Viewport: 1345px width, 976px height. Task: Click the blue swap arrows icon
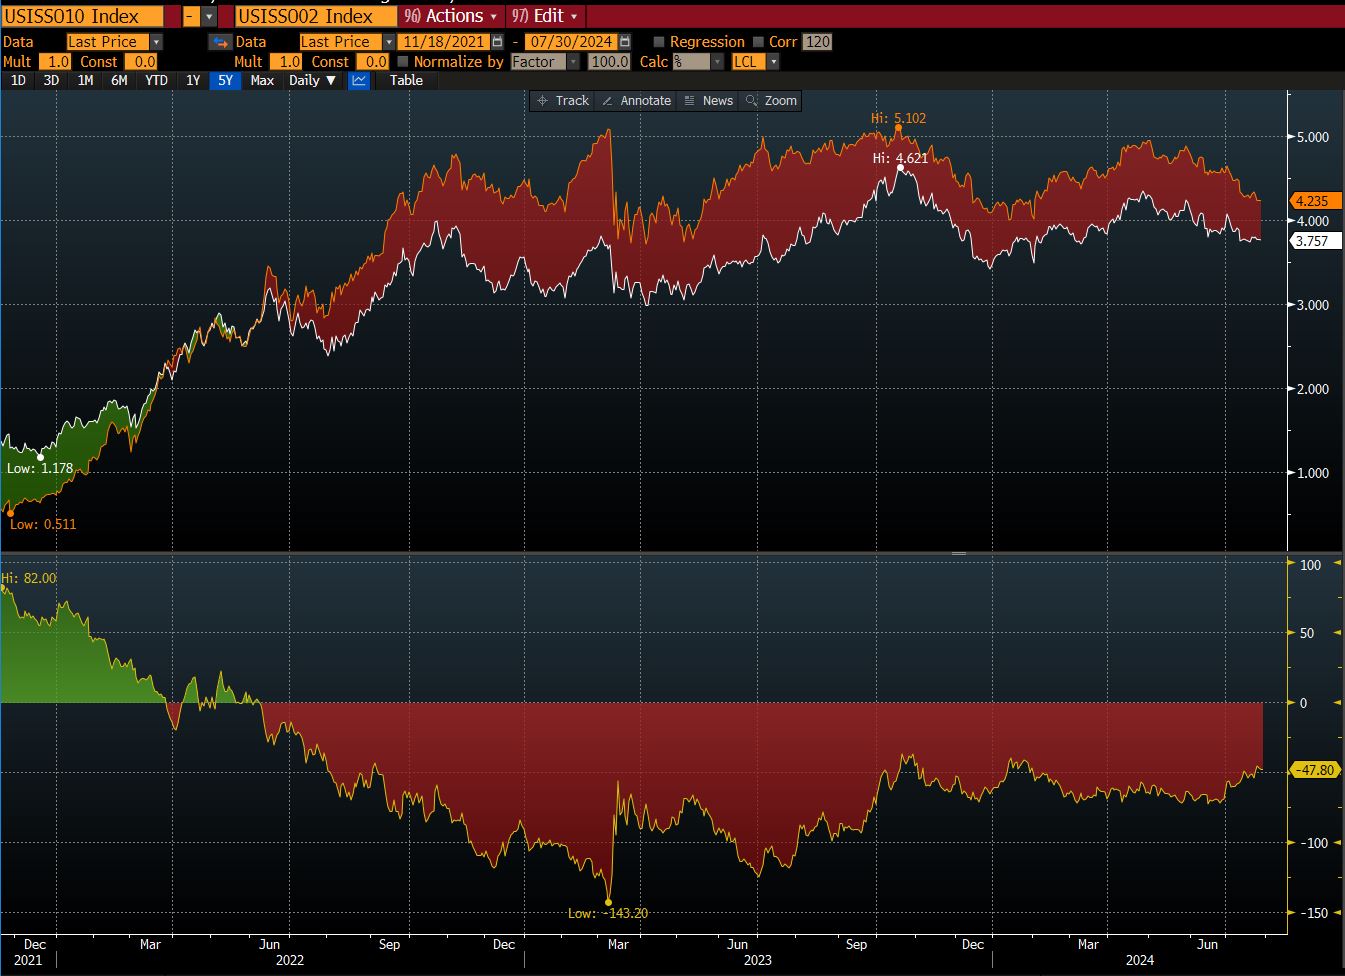220,42
